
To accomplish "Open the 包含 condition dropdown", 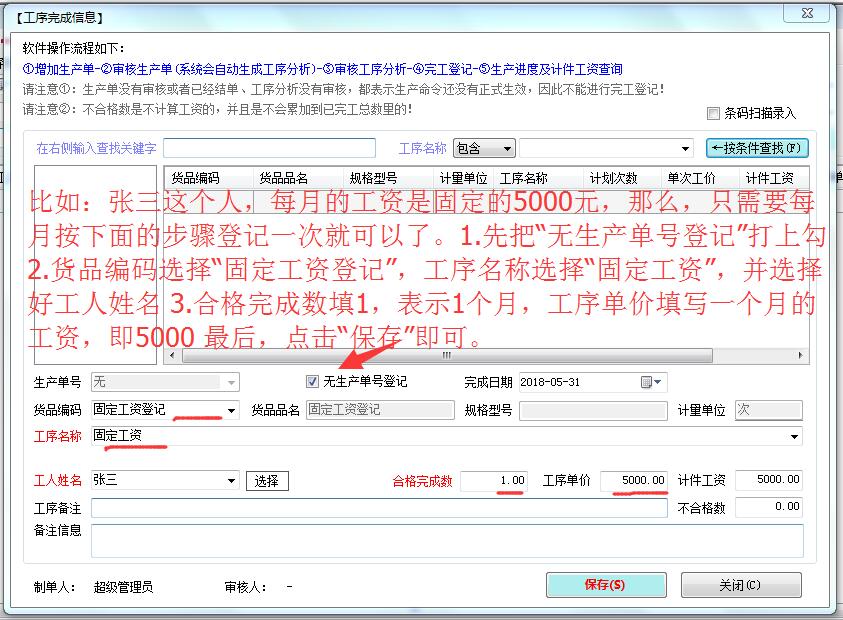I will tap(508, 147).
